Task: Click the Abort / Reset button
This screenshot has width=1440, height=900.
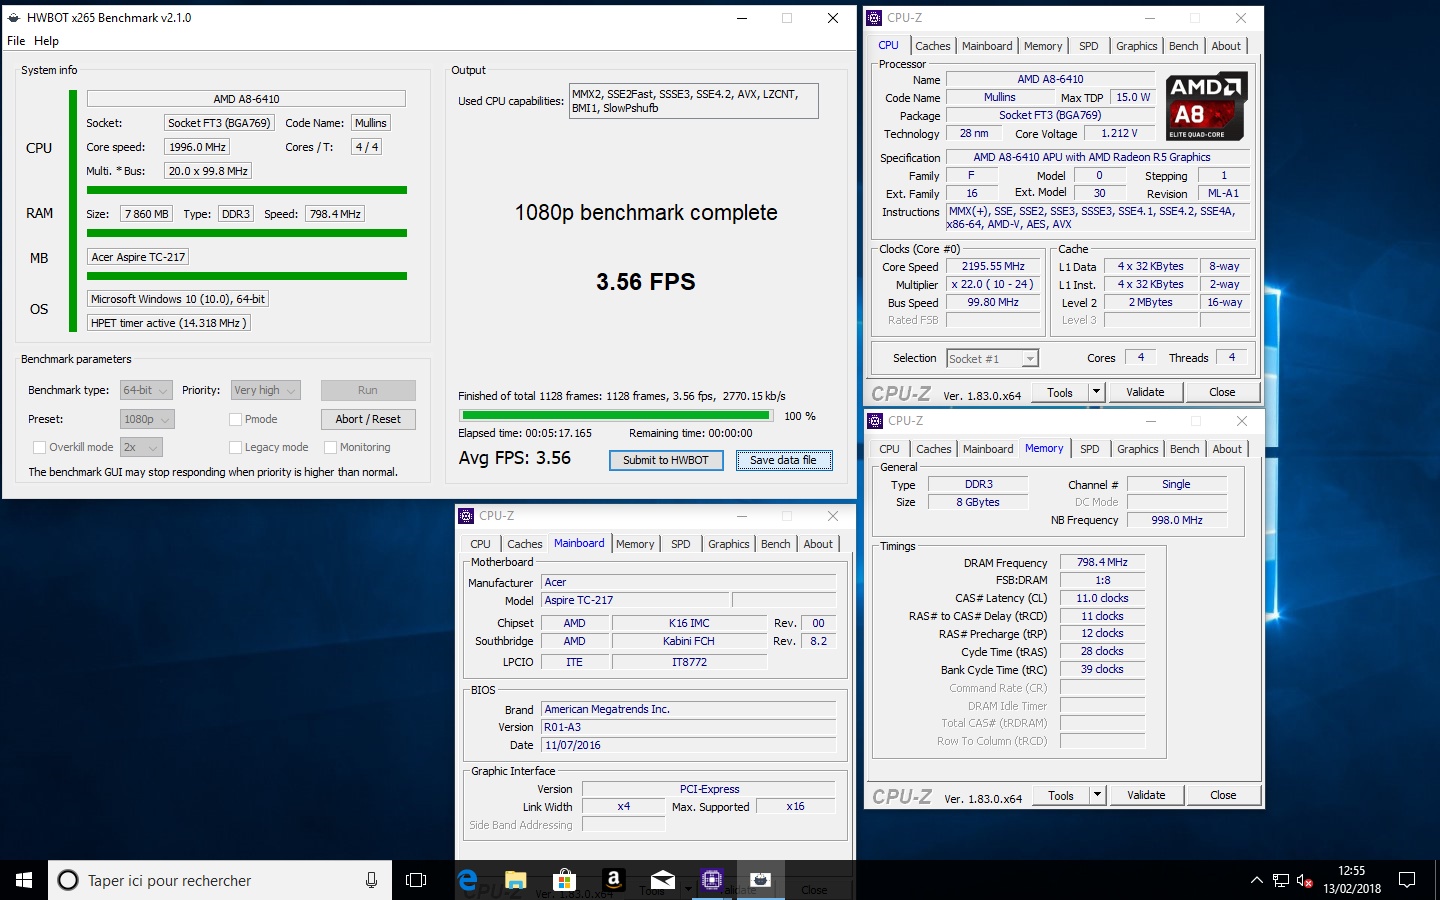Action: tap(368, 419)
